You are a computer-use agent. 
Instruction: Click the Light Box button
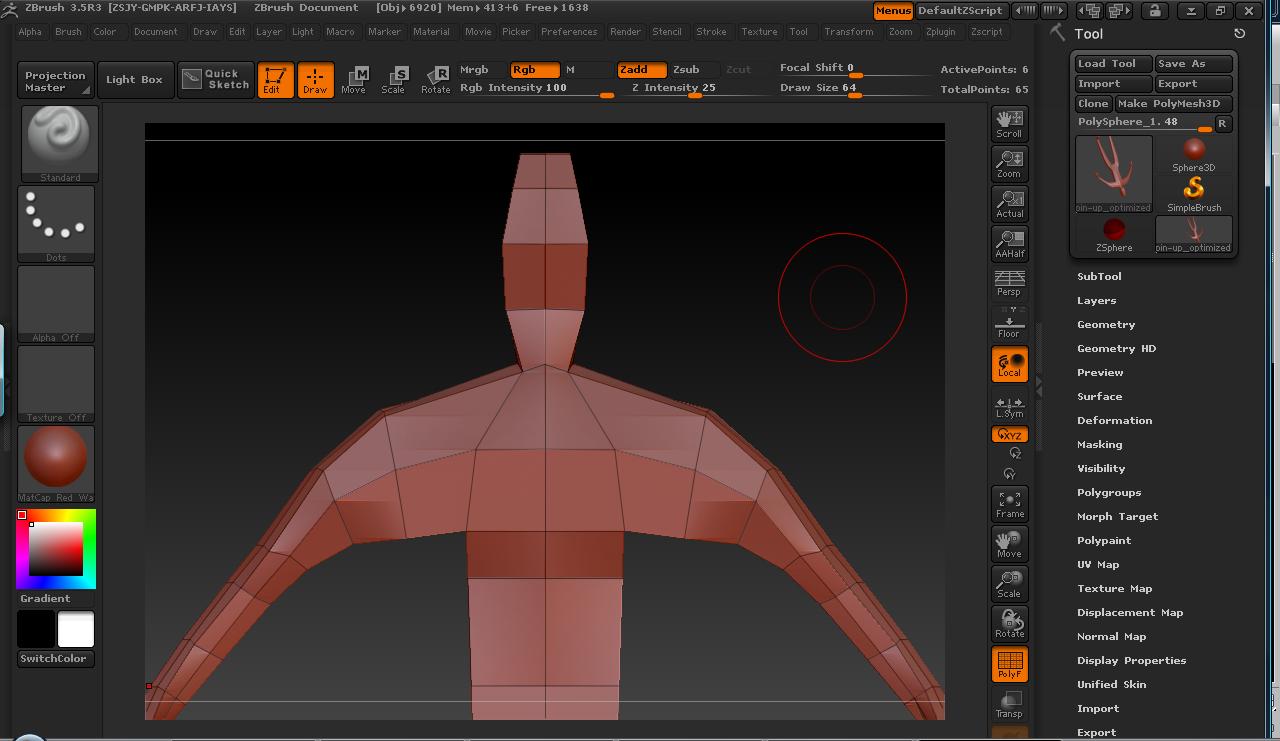tap(135, 79)
